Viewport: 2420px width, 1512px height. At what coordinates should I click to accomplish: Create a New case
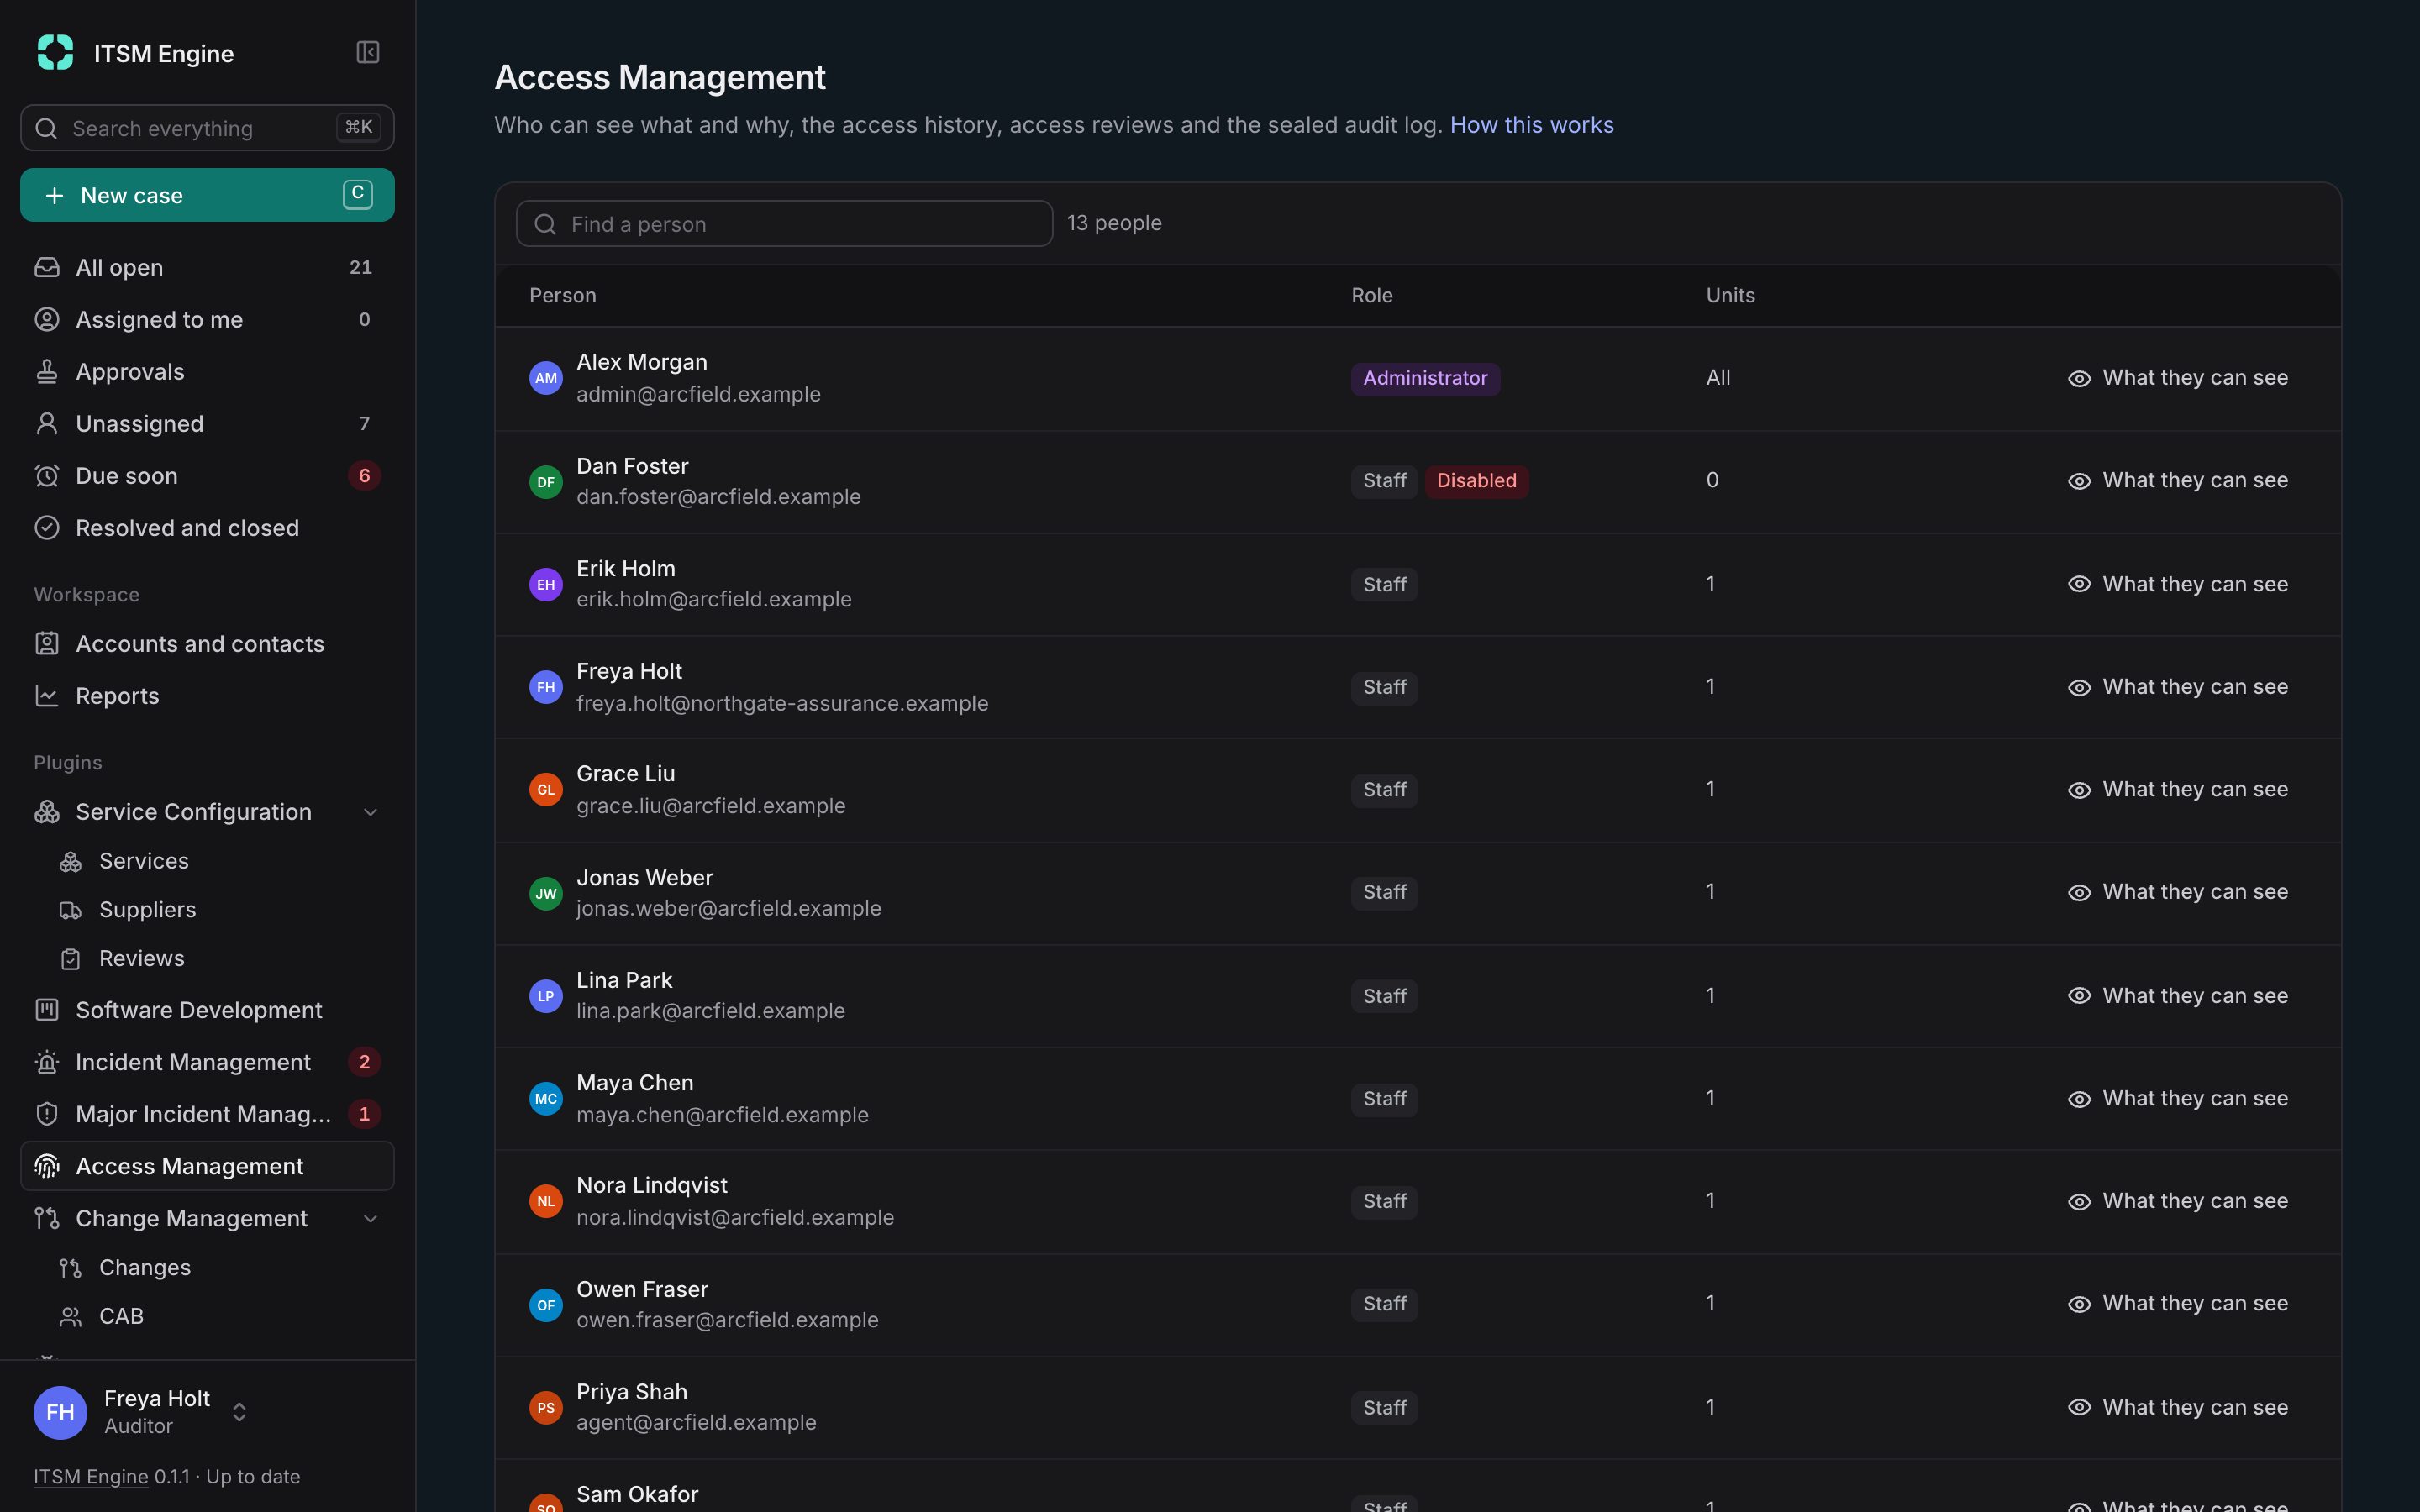pos(207,195)
